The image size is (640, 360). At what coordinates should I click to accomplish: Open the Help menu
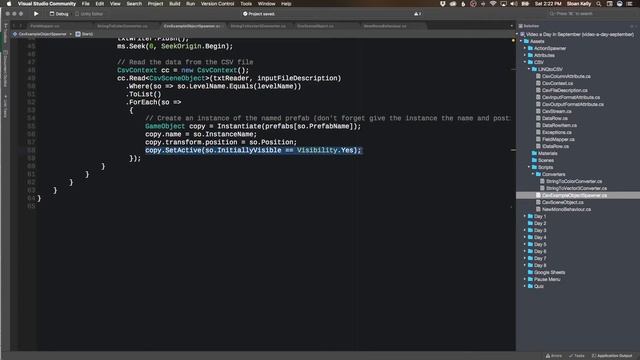click(x=286, y=4)
